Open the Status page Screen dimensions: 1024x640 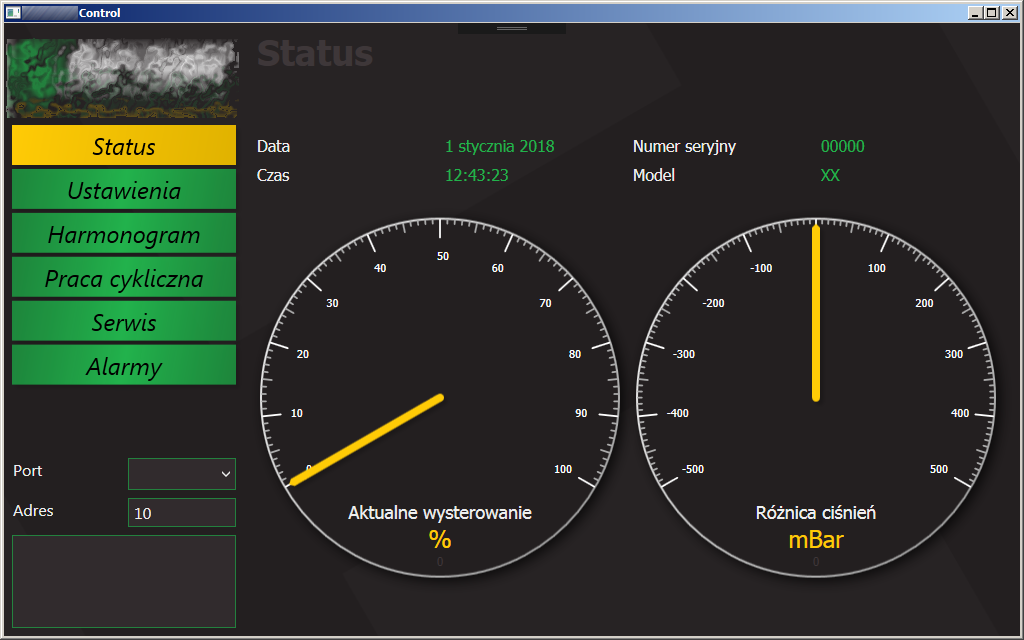(x=124, y=146)
